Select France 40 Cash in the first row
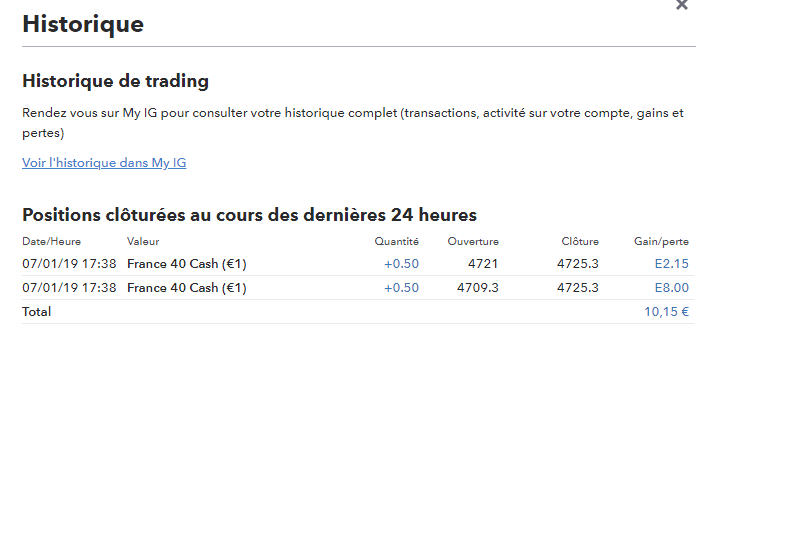 187,264
